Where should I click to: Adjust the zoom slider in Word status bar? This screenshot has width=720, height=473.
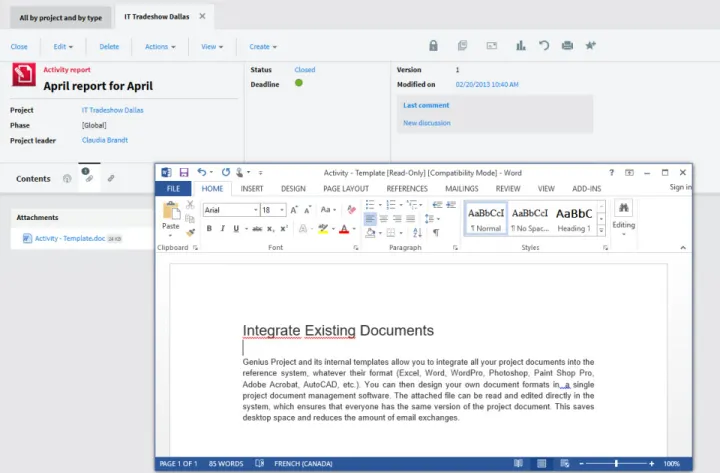point(617,464)
